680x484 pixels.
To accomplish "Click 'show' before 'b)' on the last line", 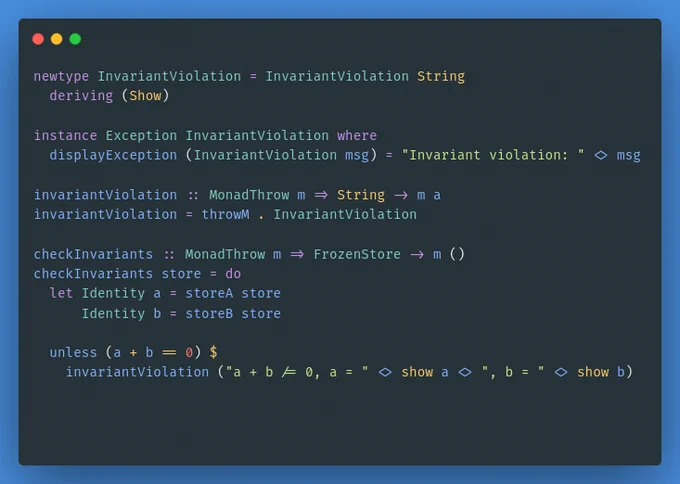I will [x=593, y=372].
